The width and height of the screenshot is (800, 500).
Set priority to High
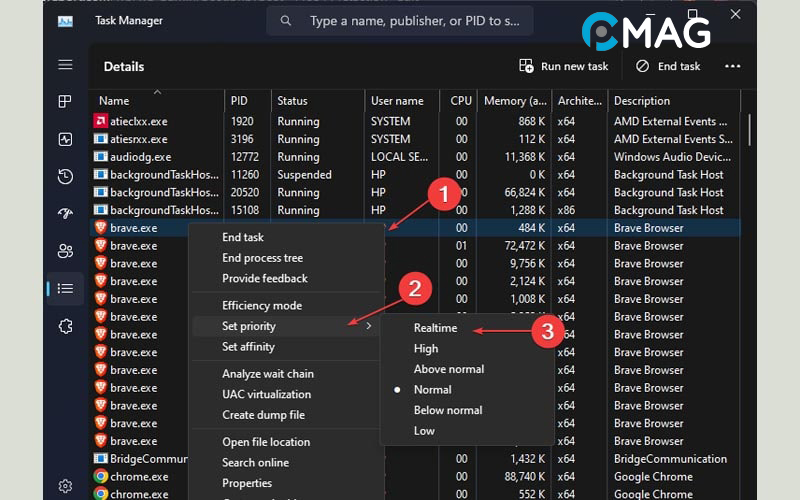click(x=426, y=348)
